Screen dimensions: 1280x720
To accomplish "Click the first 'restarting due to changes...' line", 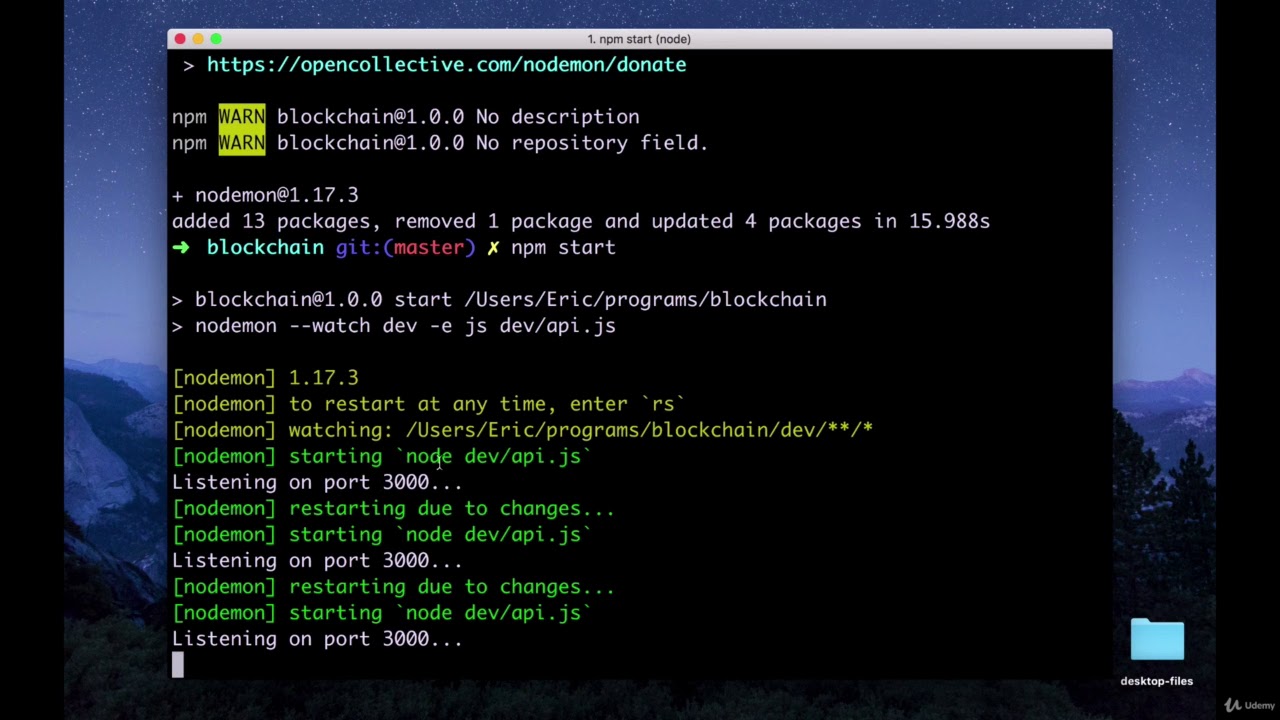I will pyautogui.click(x=394, y=508).
